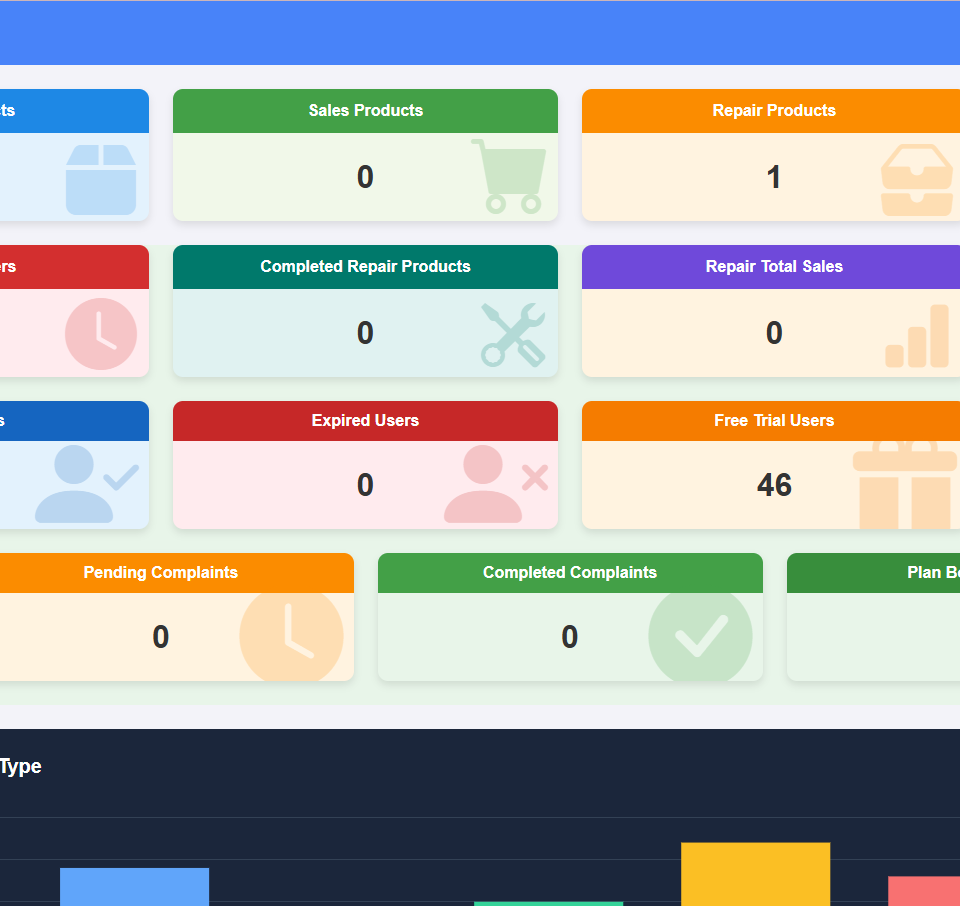960x906 pixels.
Task: Click the Repair Products count of 1
Action: (774, 178)
